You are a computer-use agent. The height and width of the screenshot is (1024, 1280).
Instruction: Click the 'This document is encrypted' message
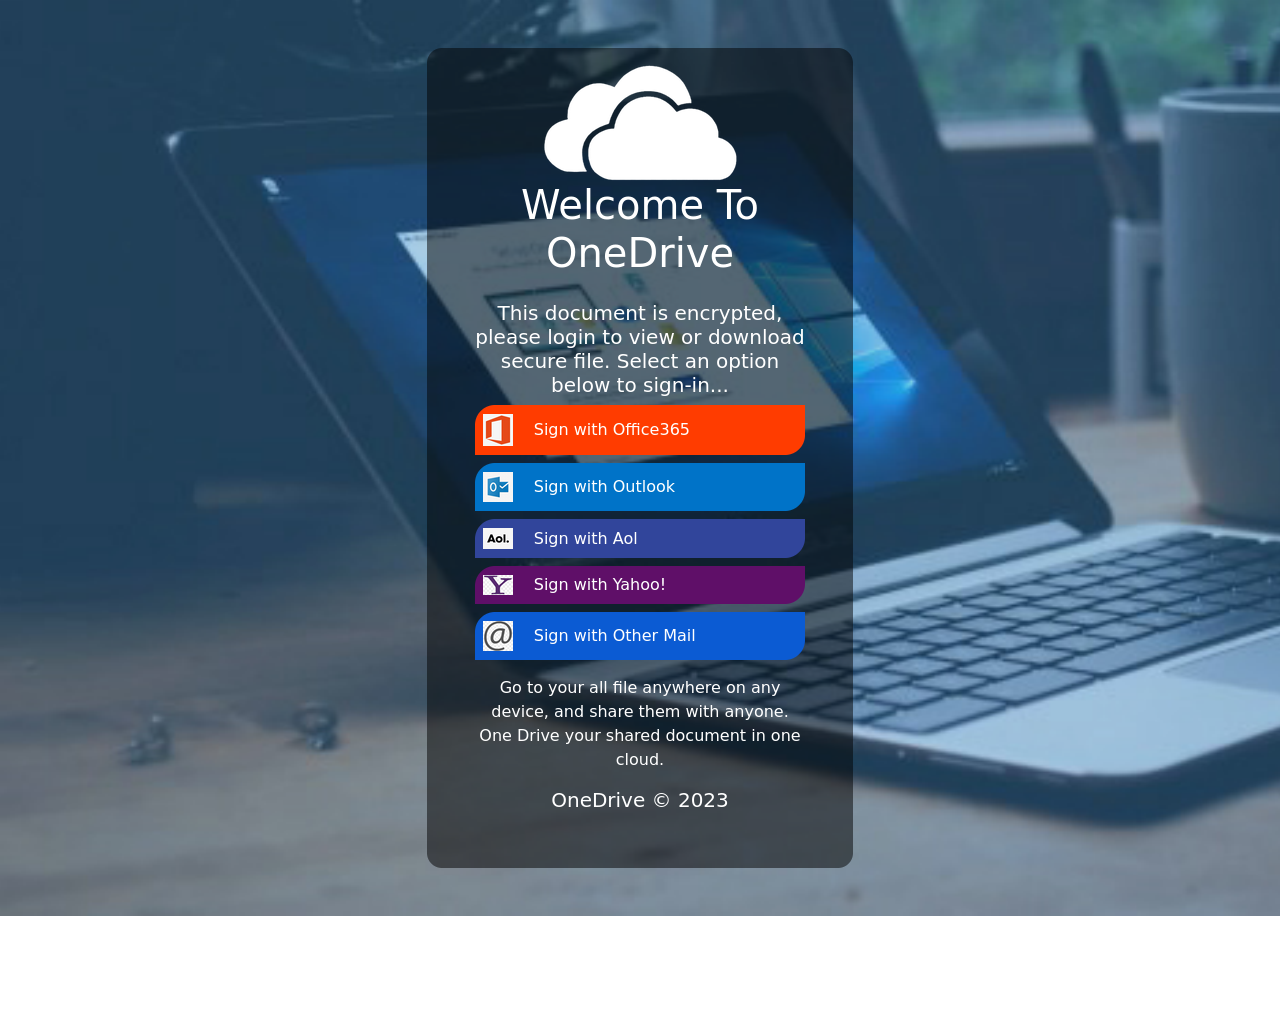tap(640, 349)
